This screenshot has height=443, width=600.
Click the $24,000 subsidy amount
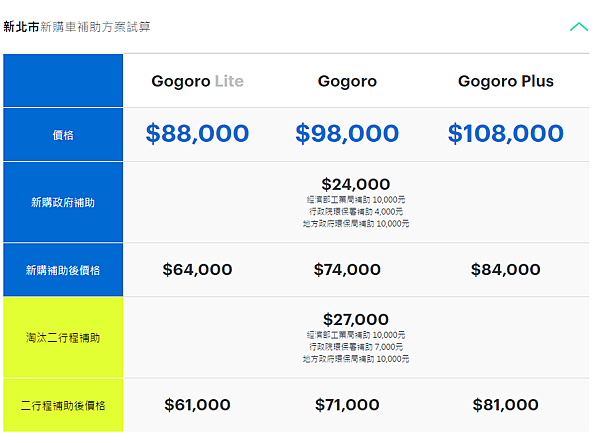tap(355, 184)
